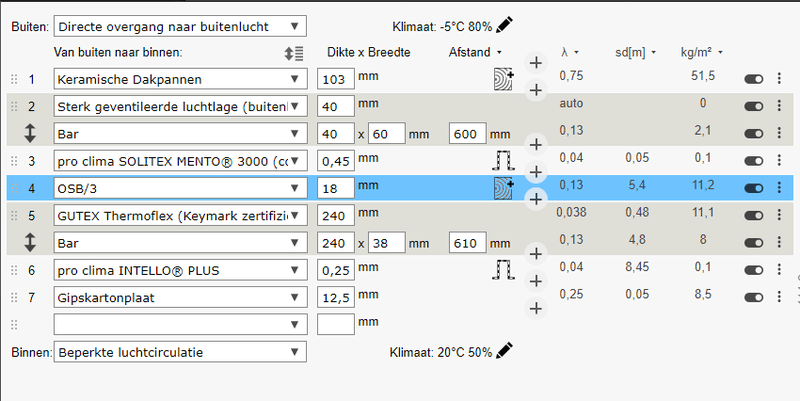This screenshot has height=401, width=800.
Task: Expand the OSB/3 material dropdown
Action: click(180, 186)
